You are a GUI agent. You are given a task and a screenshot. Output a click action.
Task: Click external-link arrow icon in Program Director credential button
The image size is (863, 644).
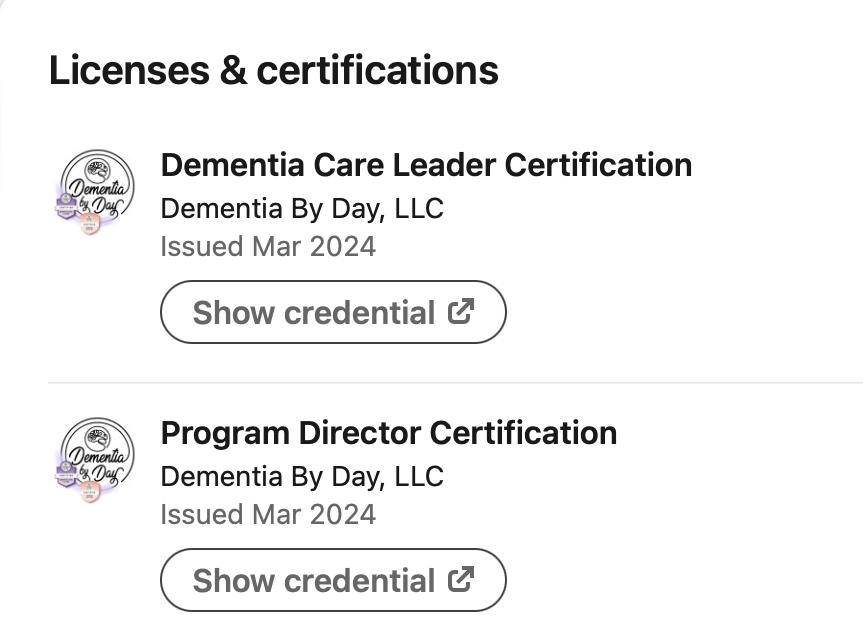pos(461,580)
